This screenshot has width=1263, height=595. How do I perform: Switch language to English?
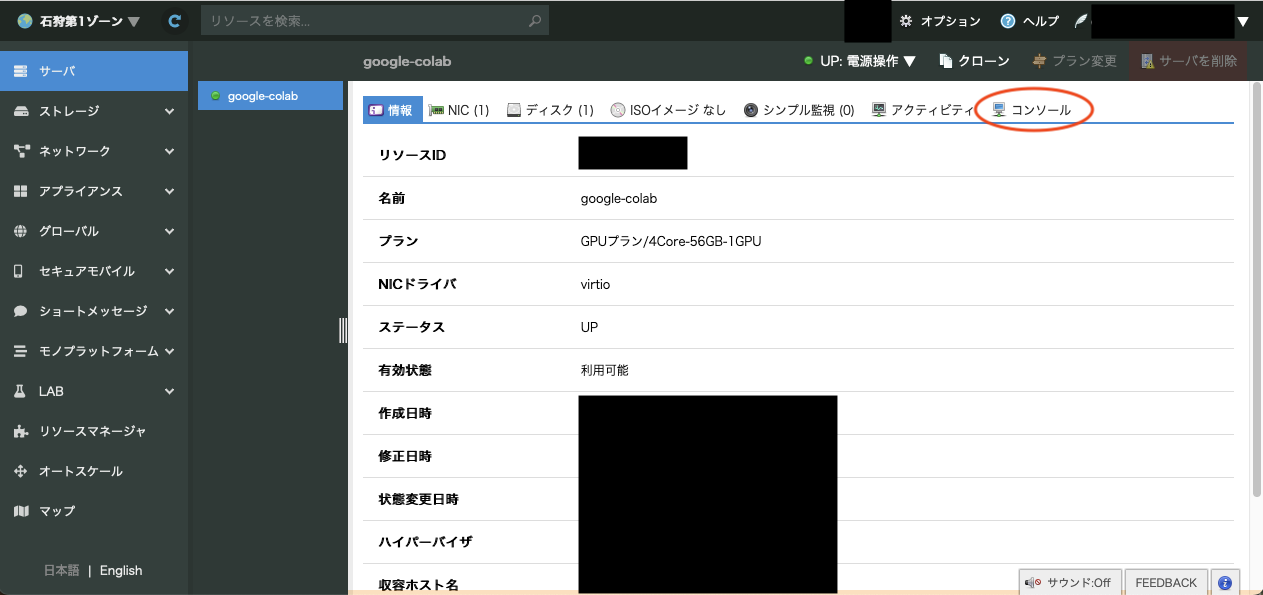coord(121,570)
